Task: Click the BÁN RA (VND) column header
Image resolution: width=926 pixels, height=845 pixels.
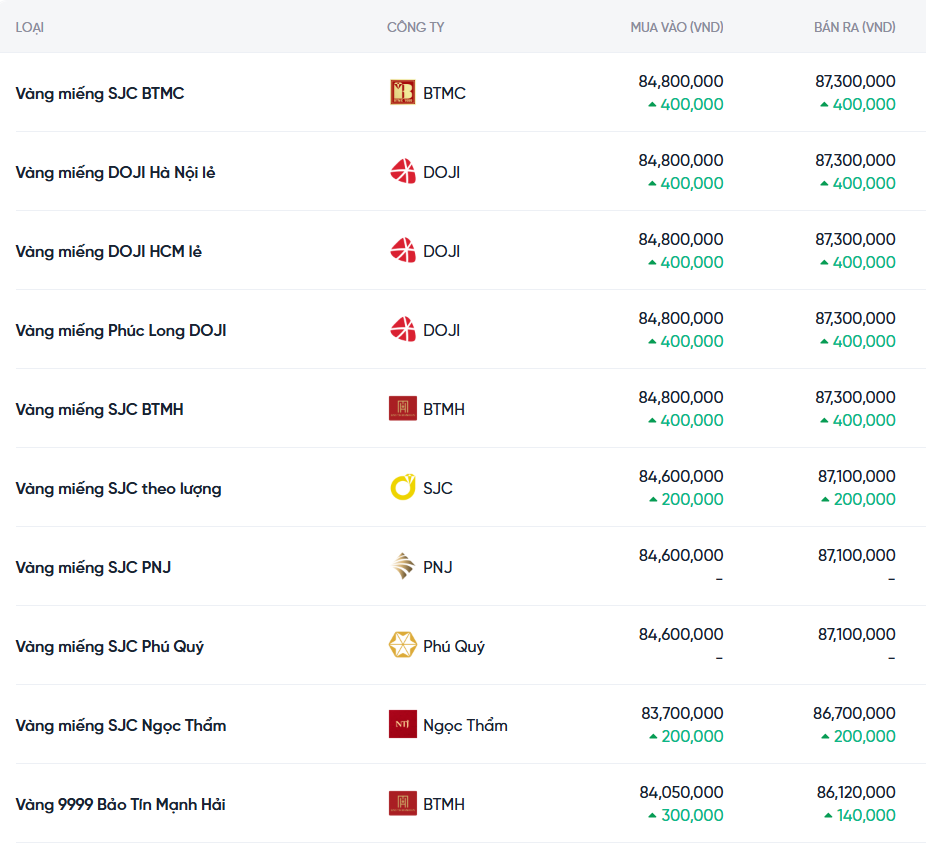Action: pos(854,27)
